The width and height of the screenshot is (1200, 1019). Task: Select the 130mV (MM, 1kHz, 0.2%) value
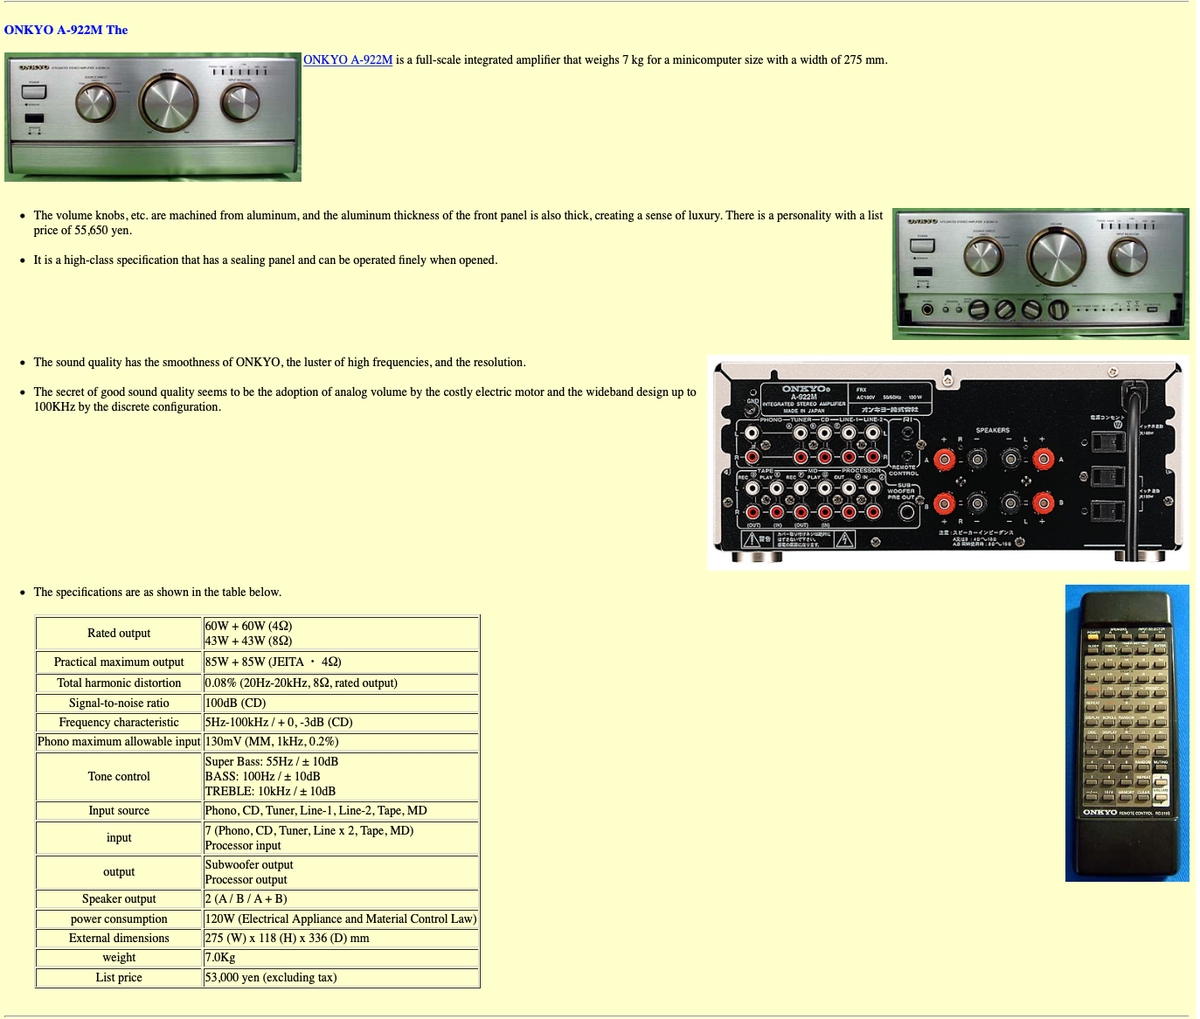pos(271,742)
